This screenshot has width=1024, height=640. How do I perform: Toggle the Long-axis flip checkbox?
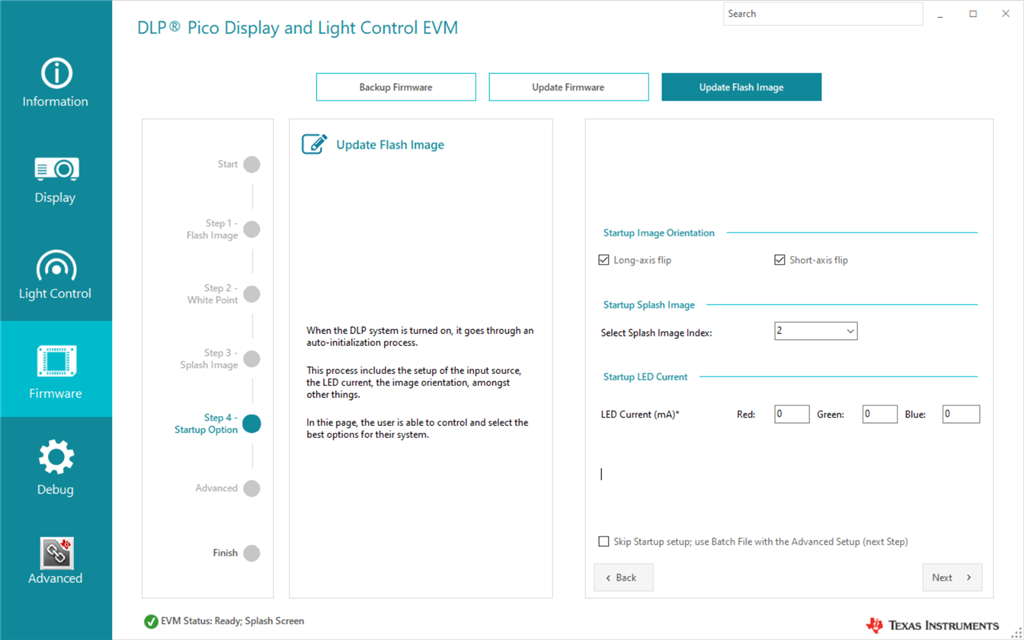[x=603, y=260]
